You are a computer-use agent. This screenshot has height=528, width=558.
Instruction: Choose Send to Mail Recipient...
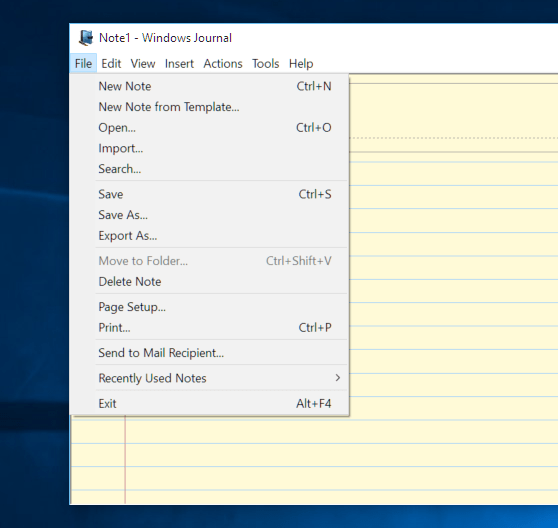click(210, 353)
